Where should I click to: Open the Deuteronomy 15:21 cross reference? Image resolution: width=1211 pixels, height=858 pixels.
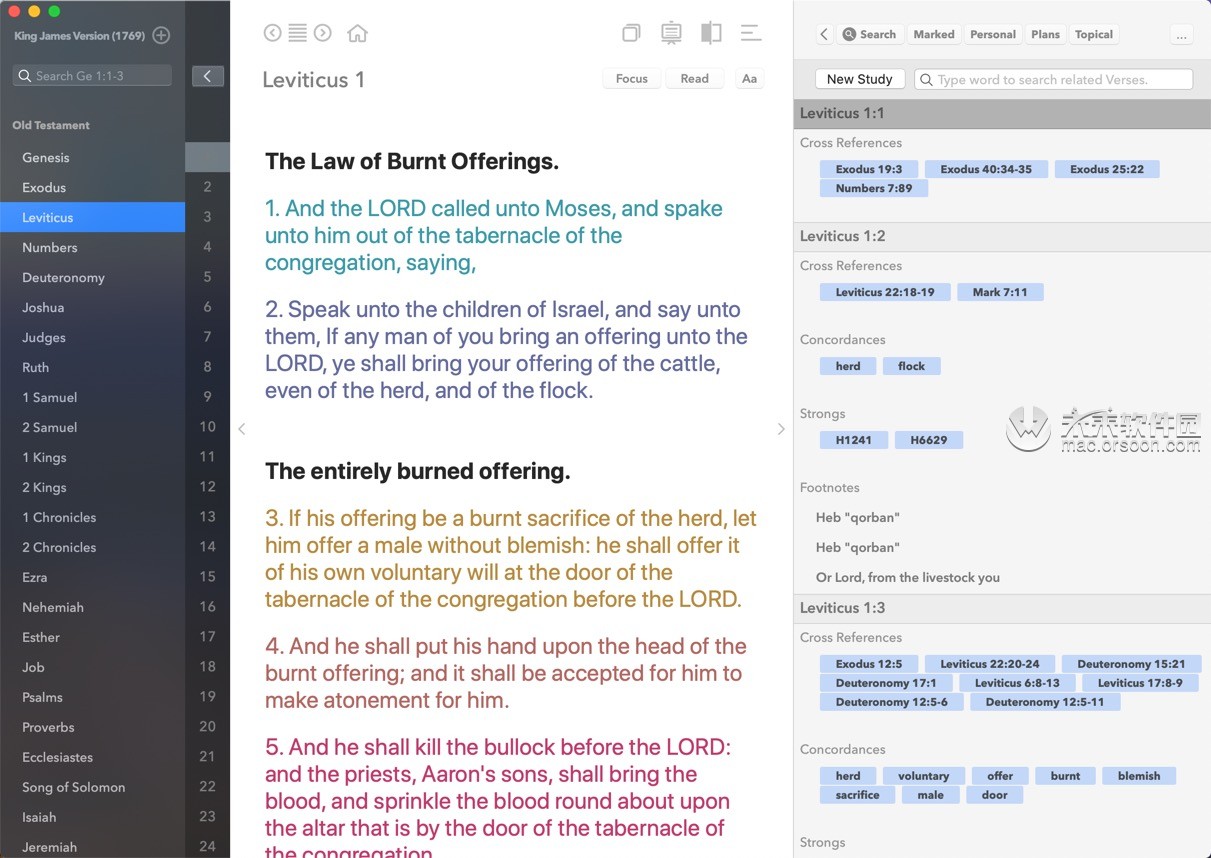click(x=1131, y=664)
